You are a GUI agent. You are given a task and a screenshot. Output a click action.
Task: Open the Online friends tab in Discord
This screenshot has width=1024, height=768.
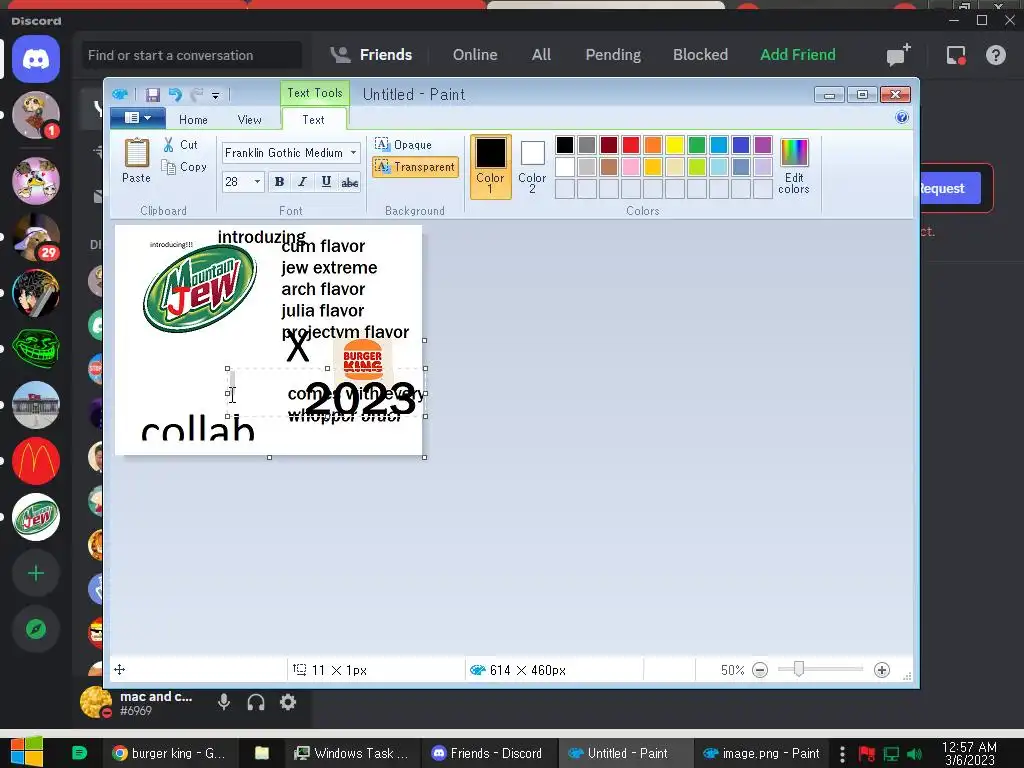[x=475, y=55]
